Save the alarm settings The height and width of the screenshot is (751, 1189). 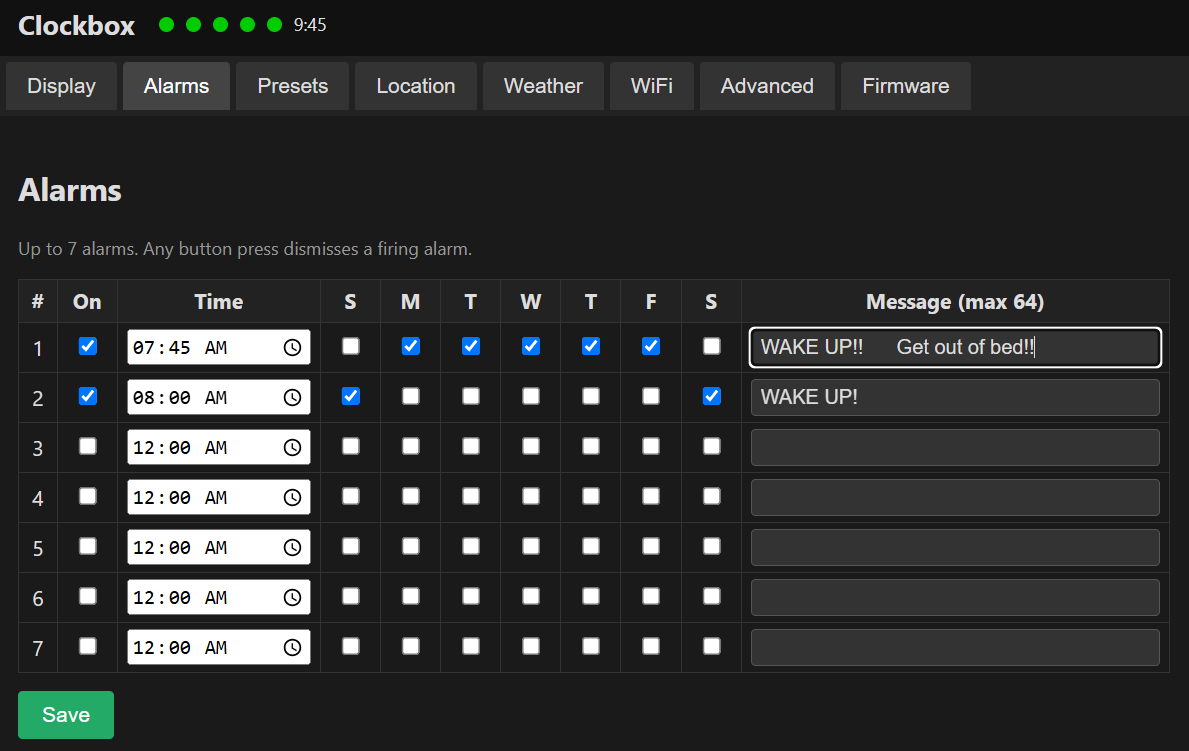click(x=66, y=715)
